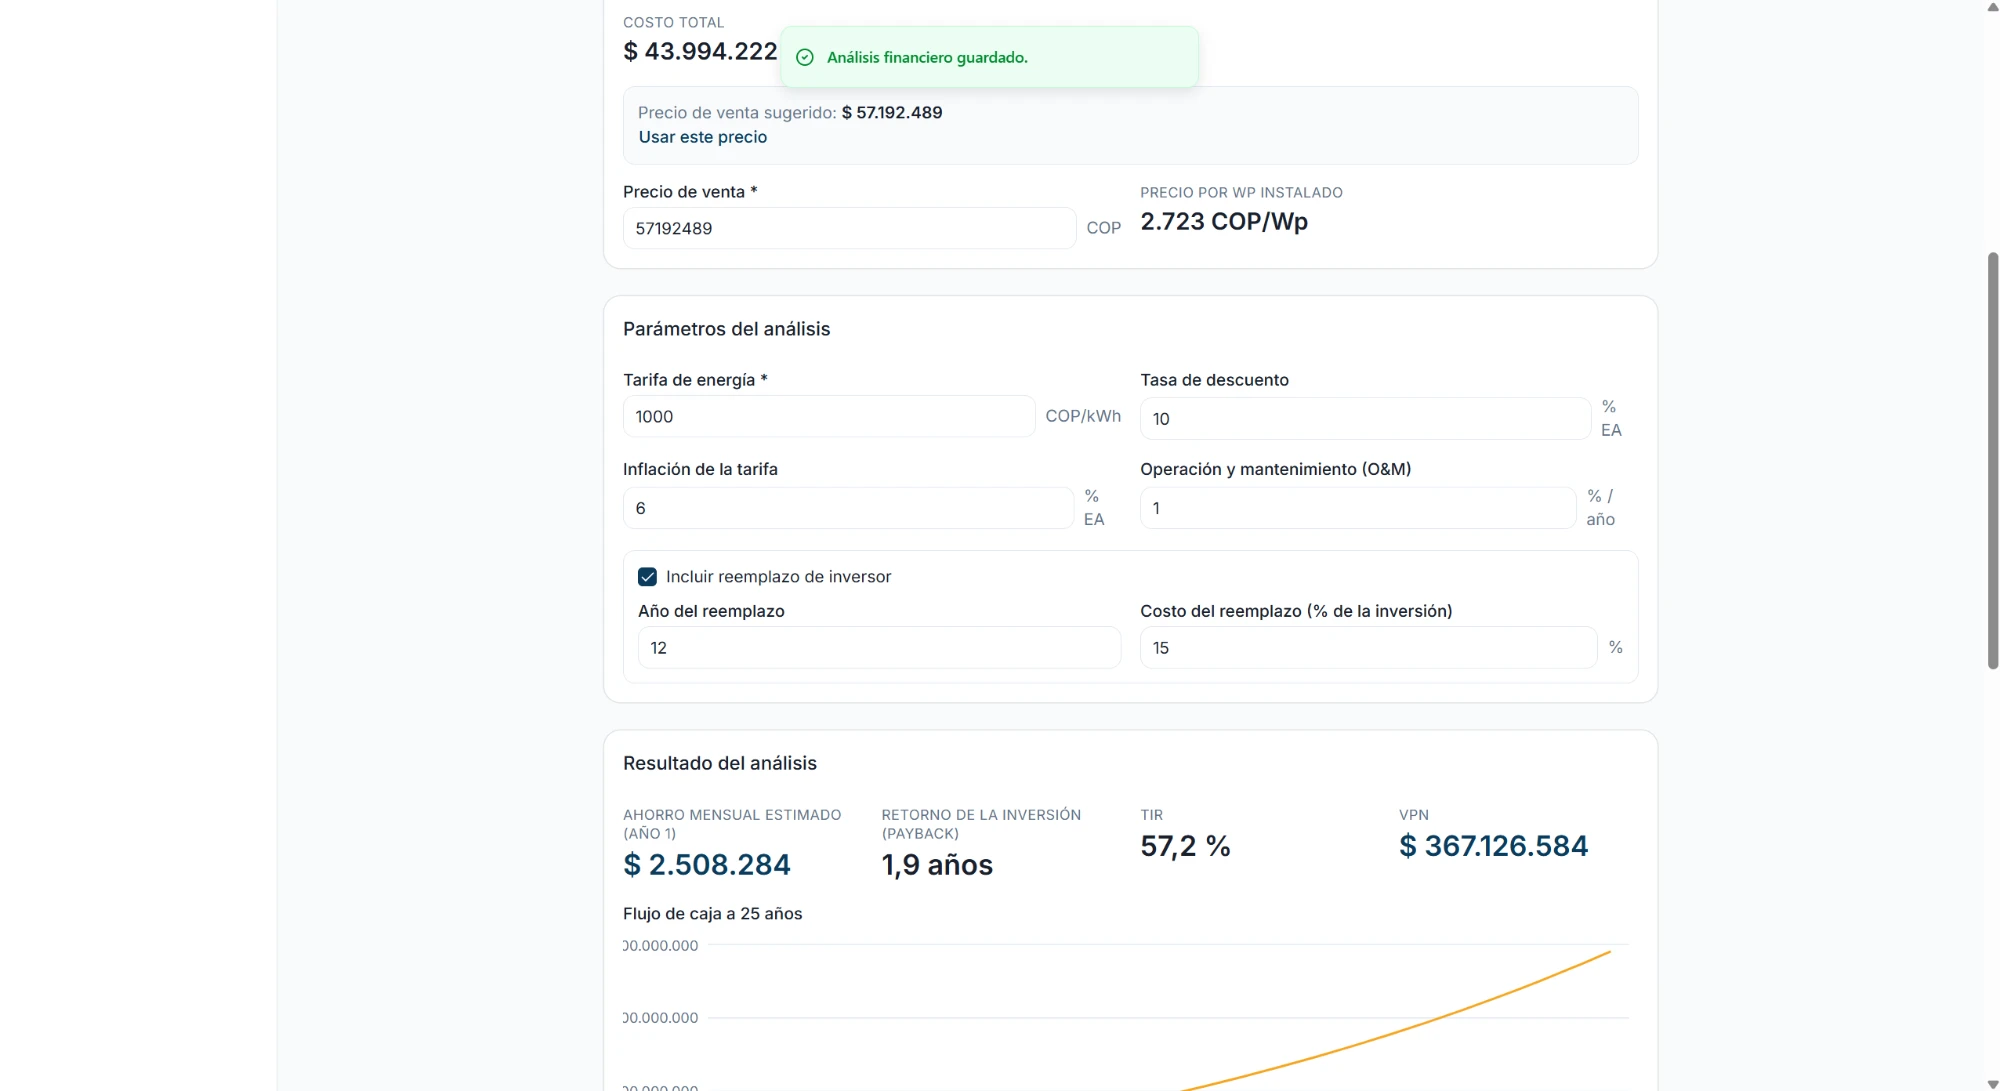Click the '$ 43.994.222' total cost value

(700, 51)
